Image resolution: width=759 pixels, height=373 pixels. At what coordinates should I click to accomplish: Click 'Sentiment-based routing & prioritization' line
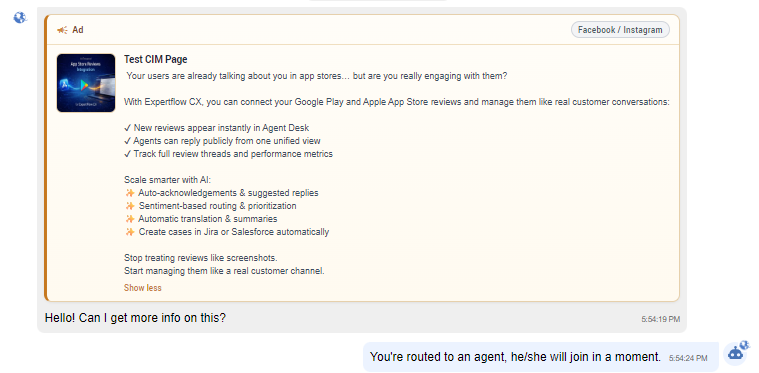[210, 206]
